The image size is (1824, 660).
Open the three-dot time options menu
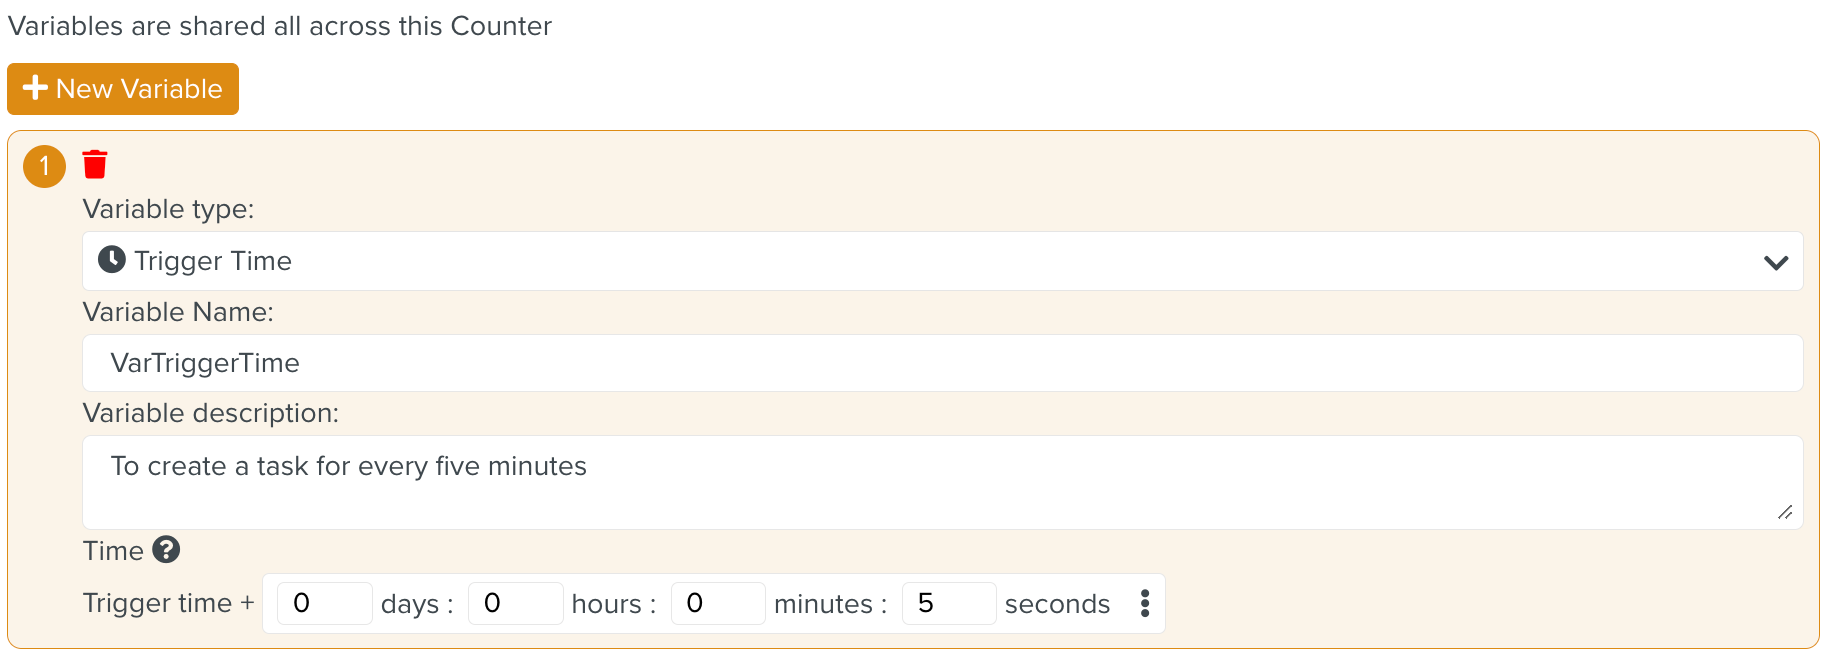(x=1145, y=603)
